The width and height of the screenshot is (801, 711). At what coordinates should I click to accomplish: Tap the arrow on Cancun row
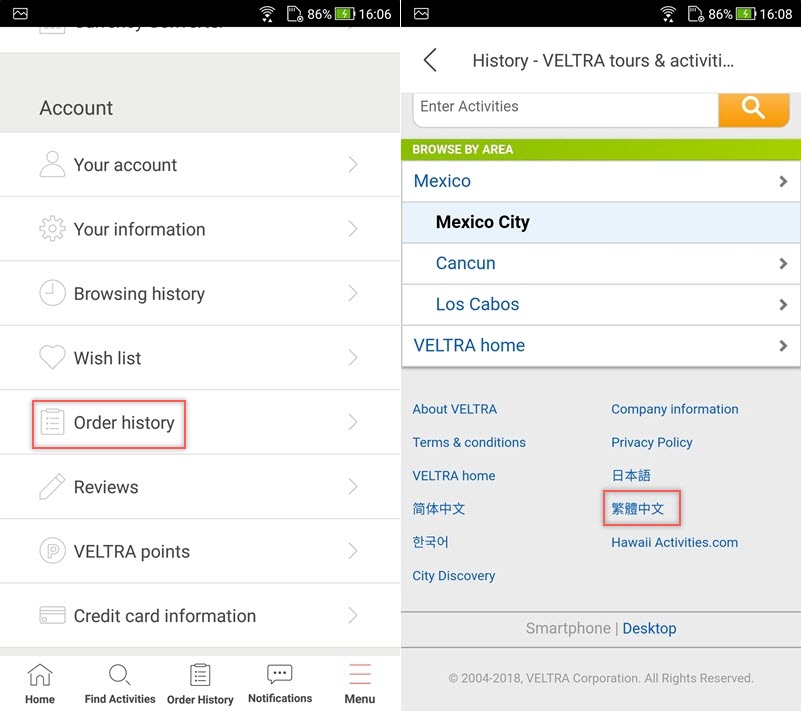click(783, 264)
